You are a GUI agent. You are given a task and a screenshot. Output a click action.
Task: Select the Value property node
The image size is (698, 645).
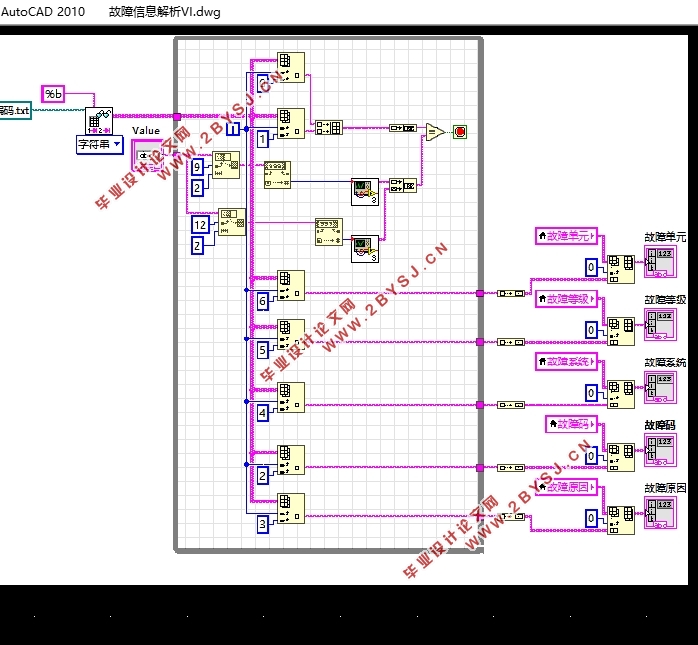click(147, 156)
